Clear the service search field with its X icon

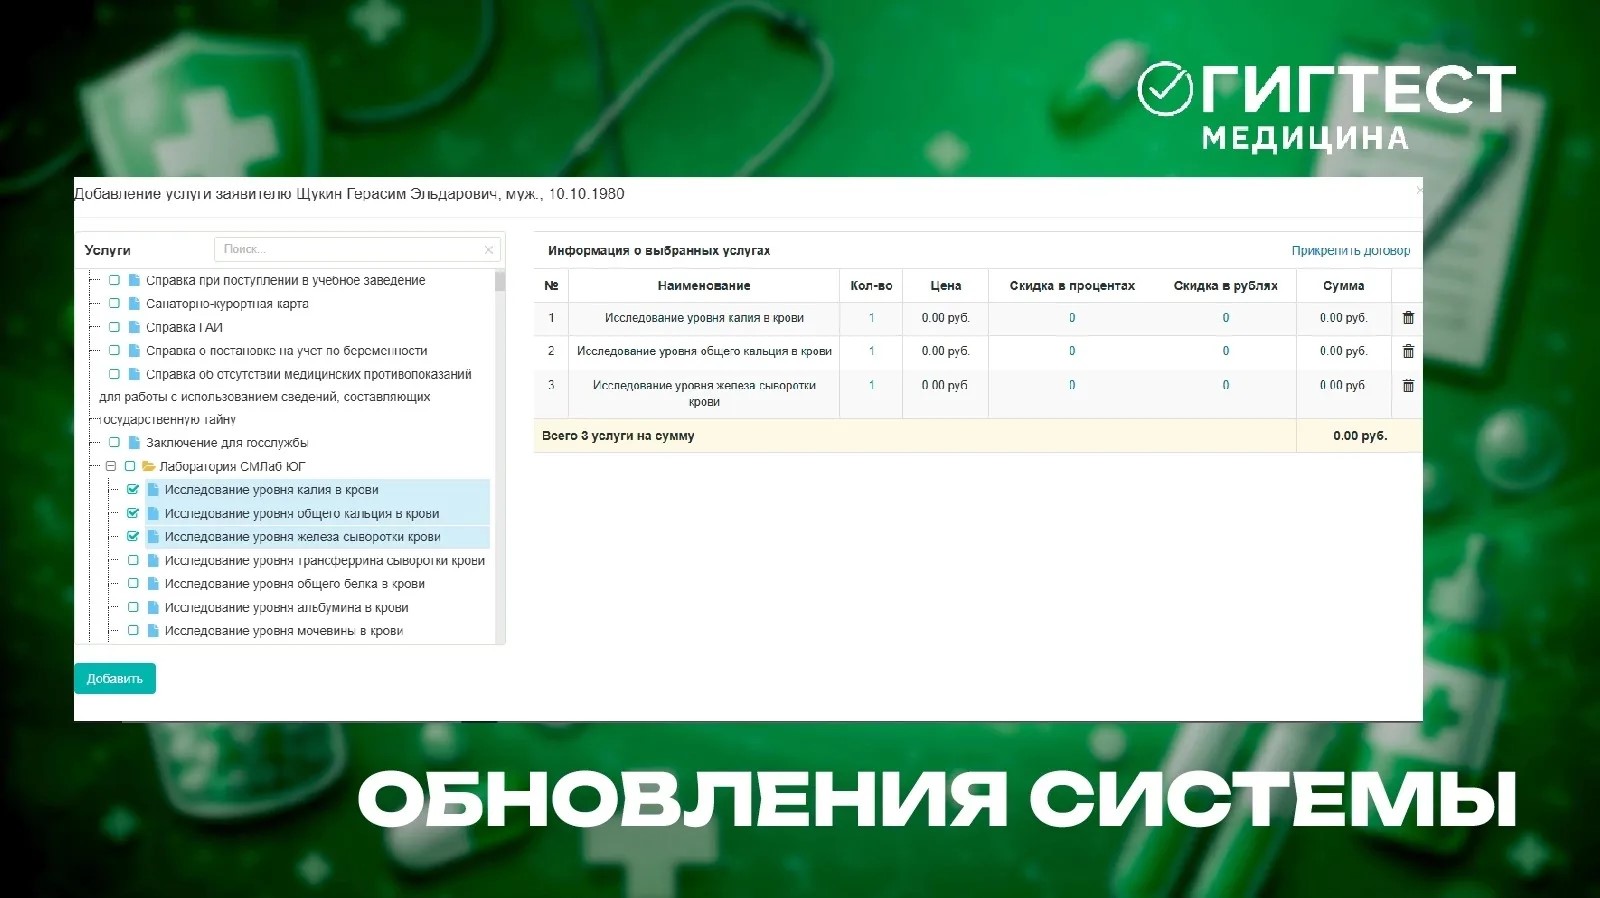coord(489,250)
